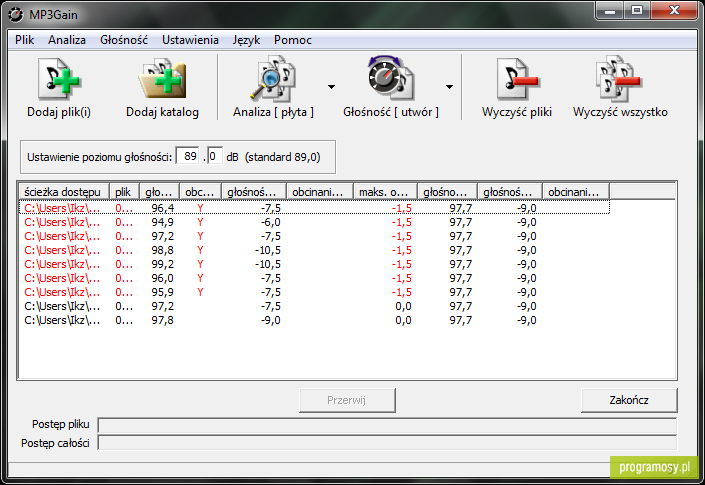
Task: Select the row with loudness 98,8
Action: pos(314,250)
